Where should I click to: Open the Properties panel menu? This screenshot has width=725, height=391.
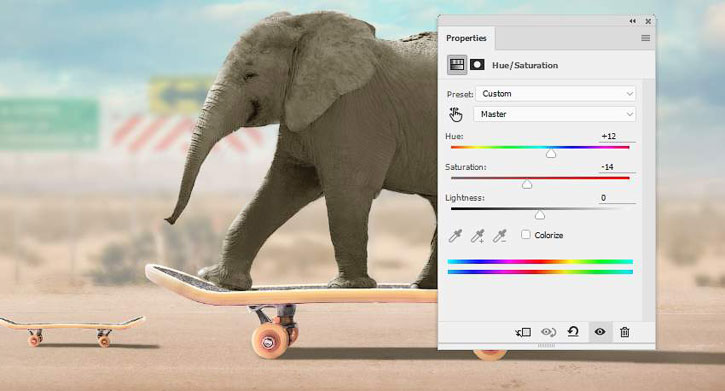pyautogui.click(x=645, y=38)
